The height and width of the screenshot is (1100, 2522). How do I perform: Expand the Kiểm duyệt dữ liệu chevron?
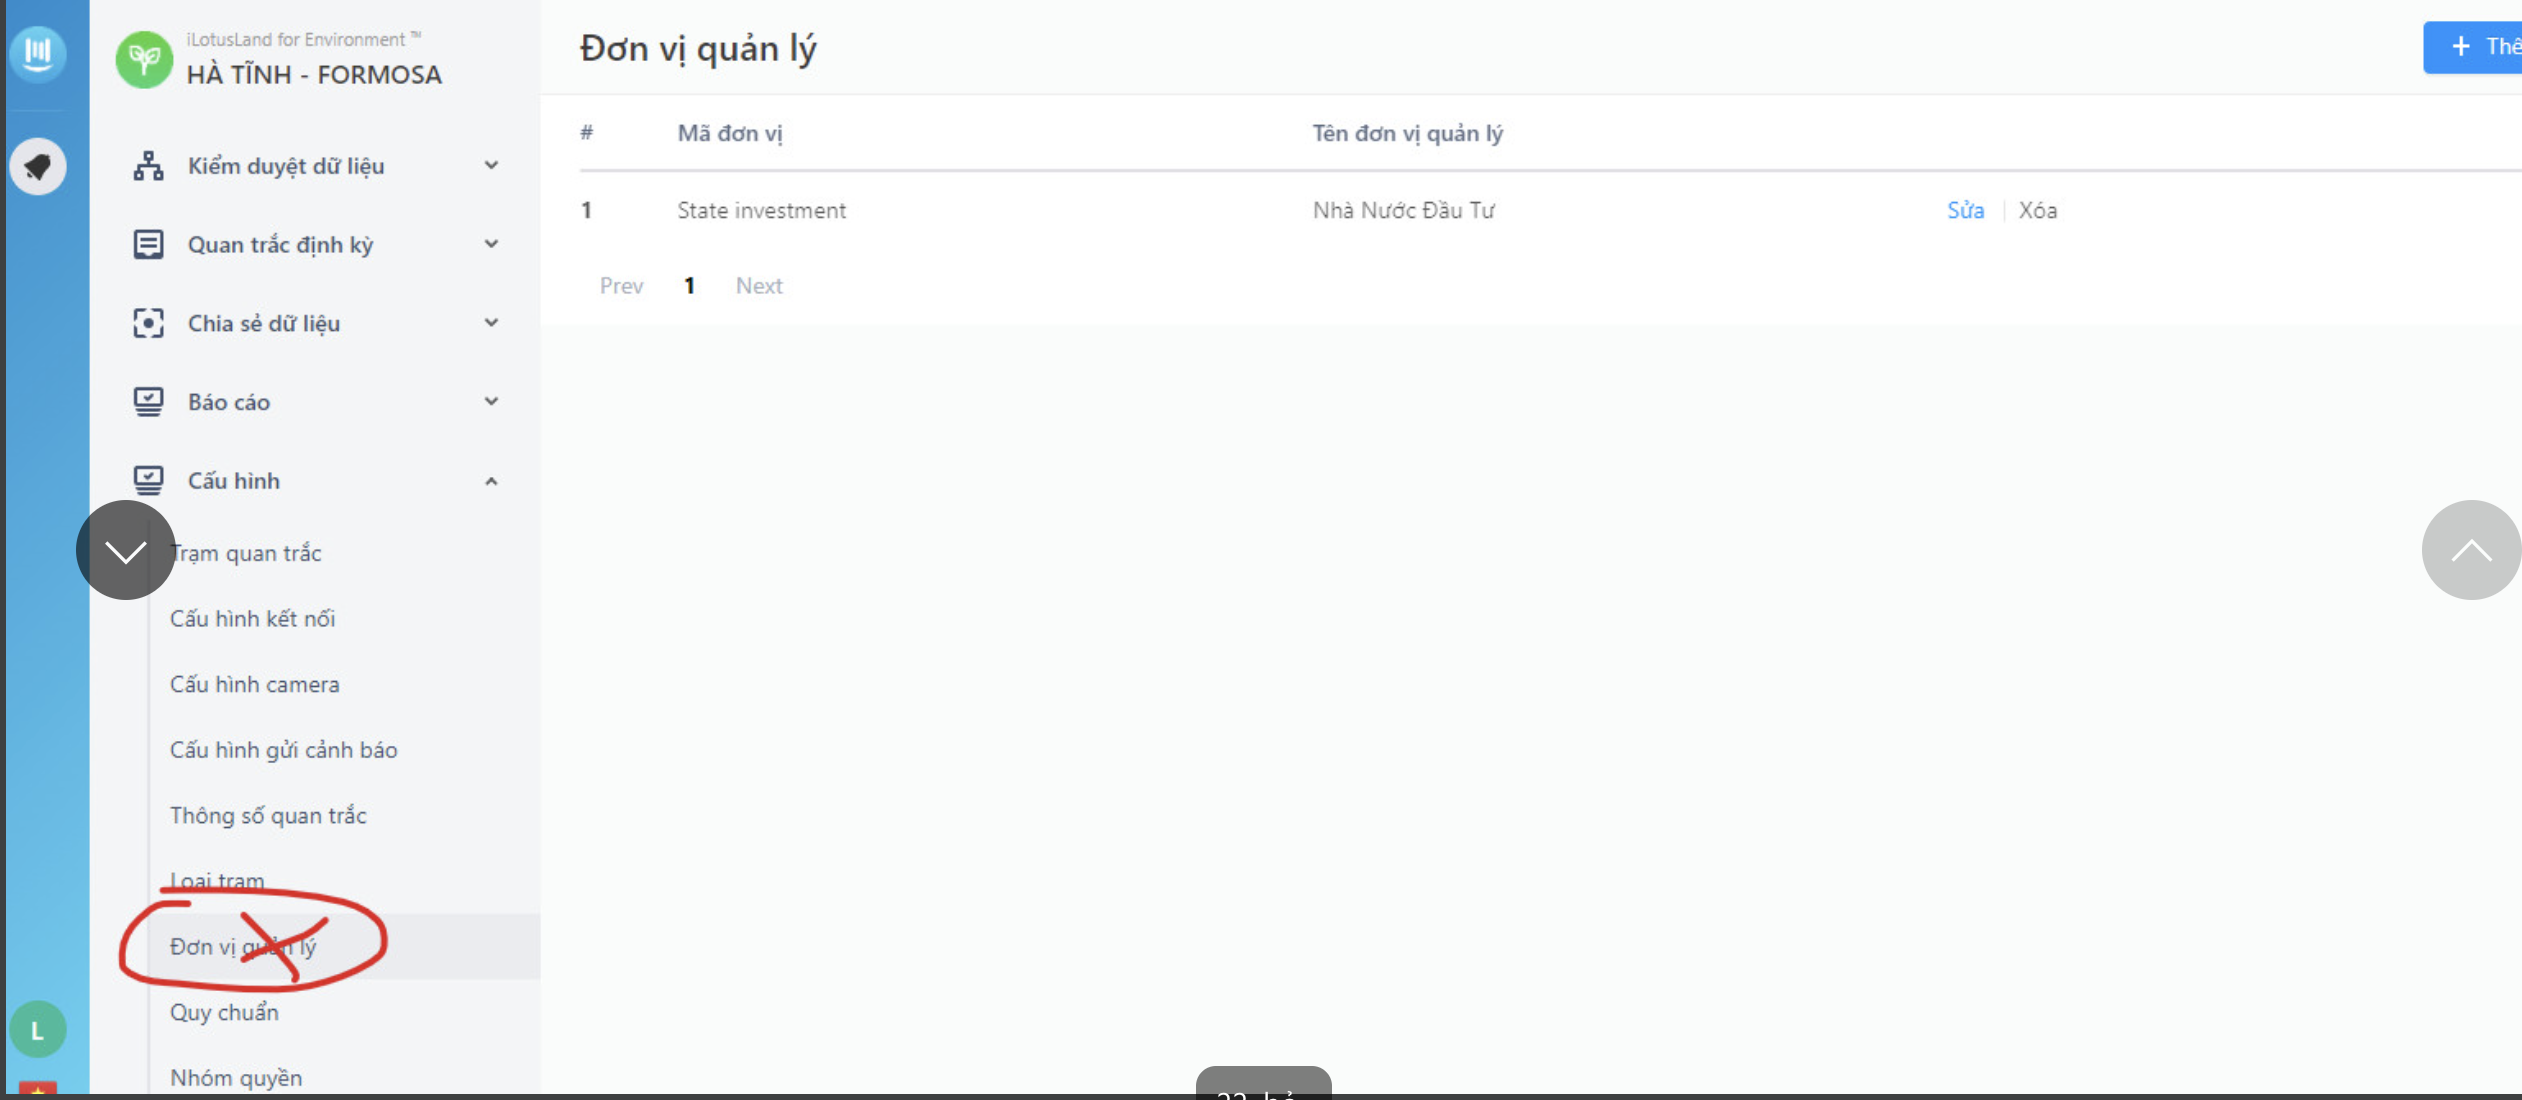click(x=491, y=166)
